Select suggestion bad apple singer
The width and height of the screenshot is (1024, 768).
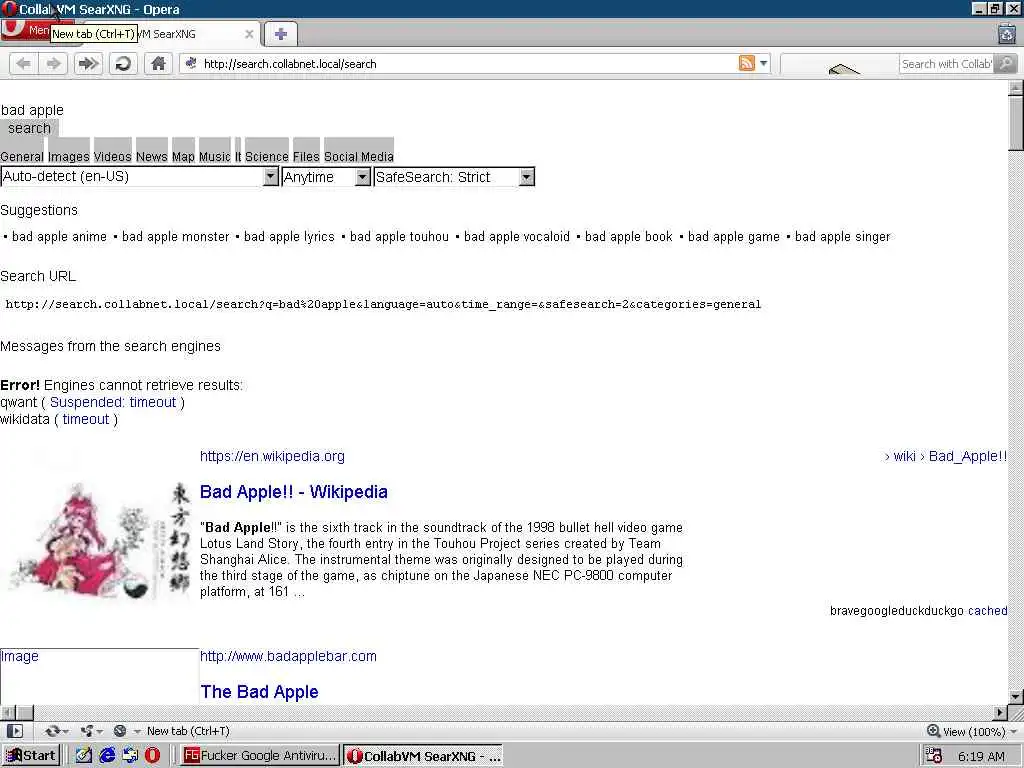point(842,236)
